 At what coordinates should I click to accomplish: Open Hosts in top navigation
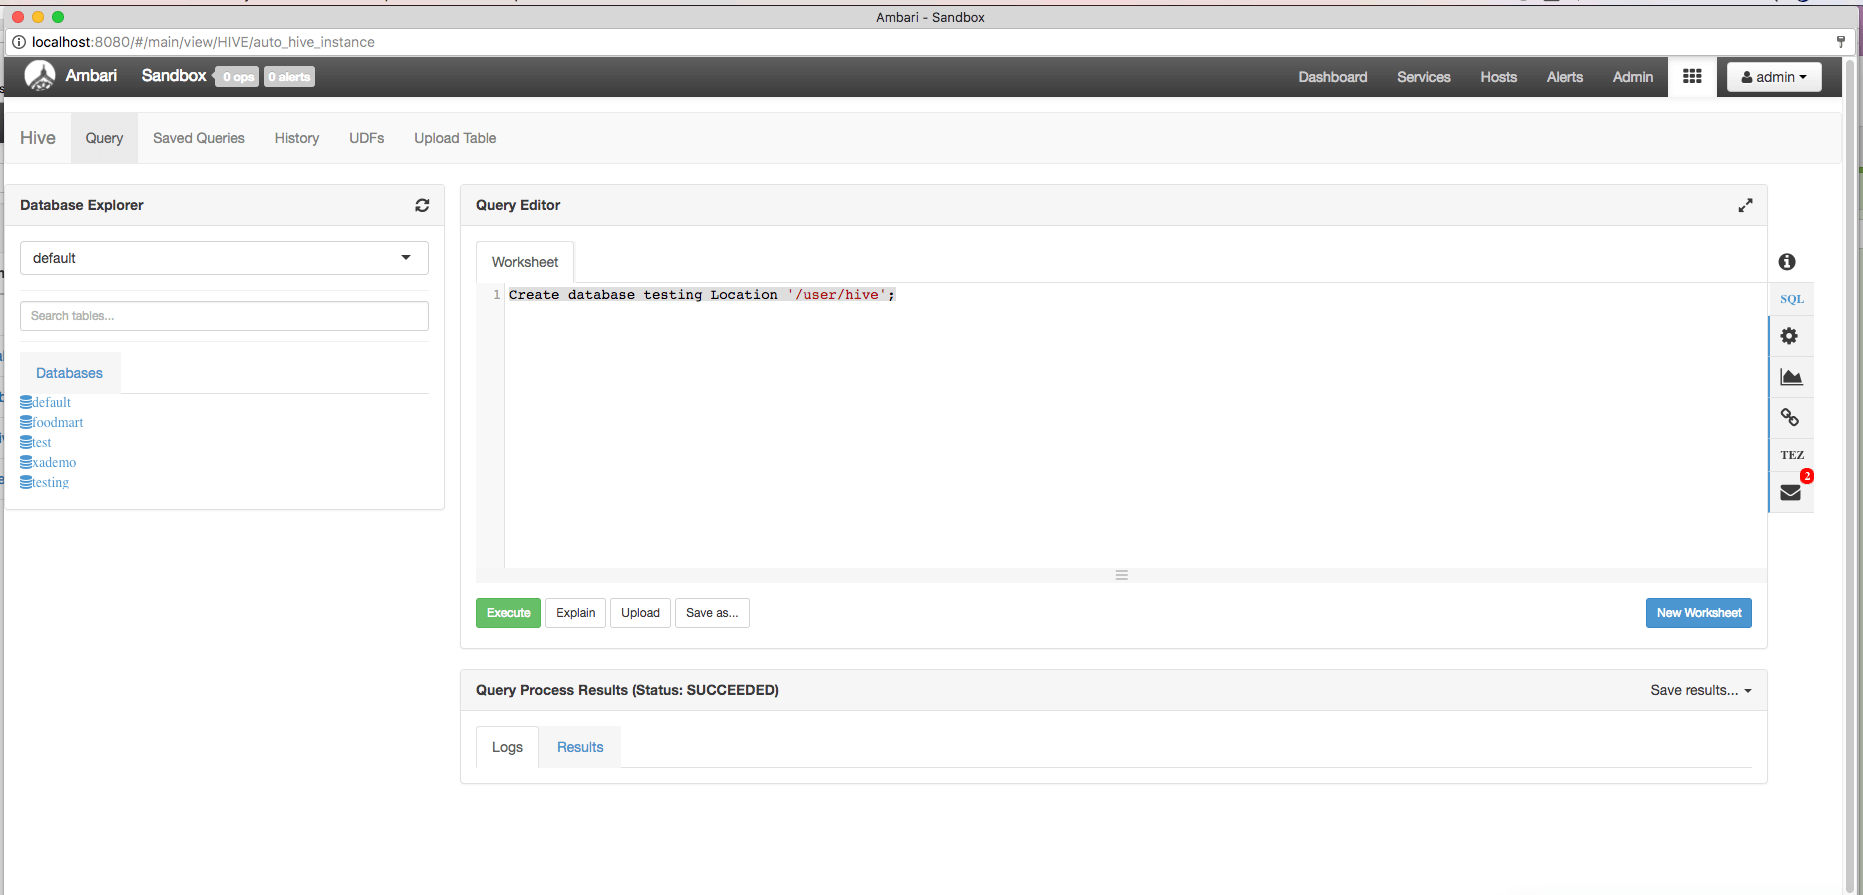[1498, 77]
